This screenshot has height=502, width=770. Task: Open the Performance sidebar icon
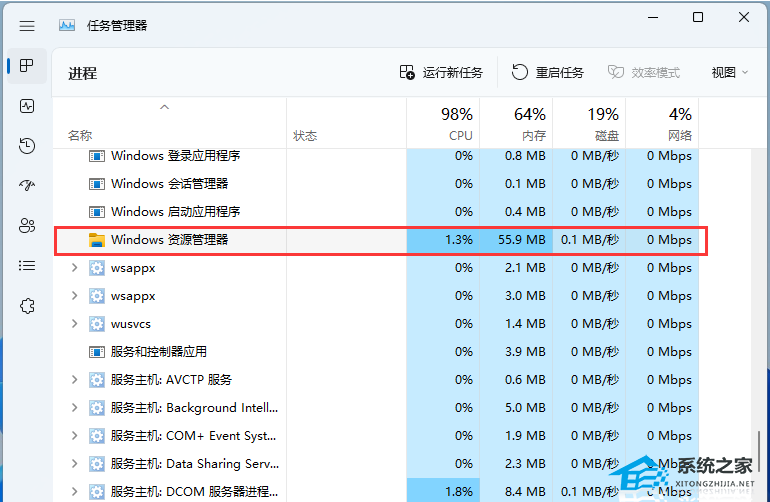27,106
